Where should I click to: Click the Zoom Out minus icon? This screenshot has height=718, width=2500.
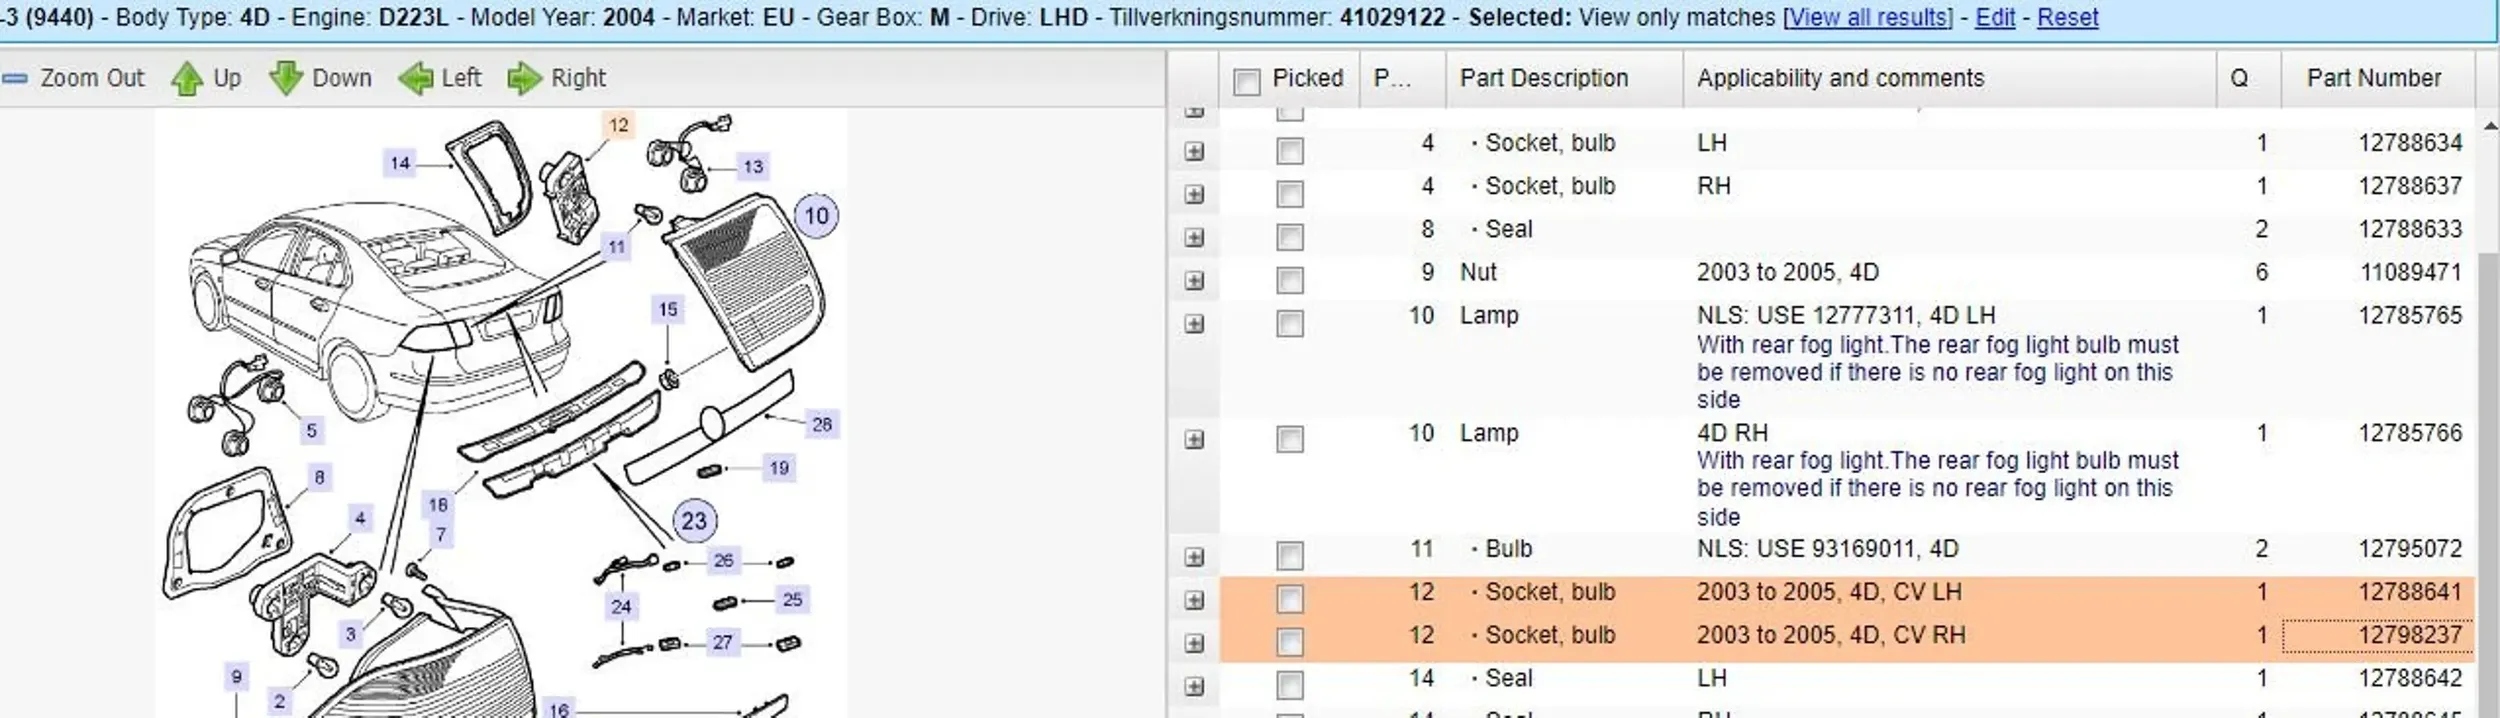pos(14,78)
